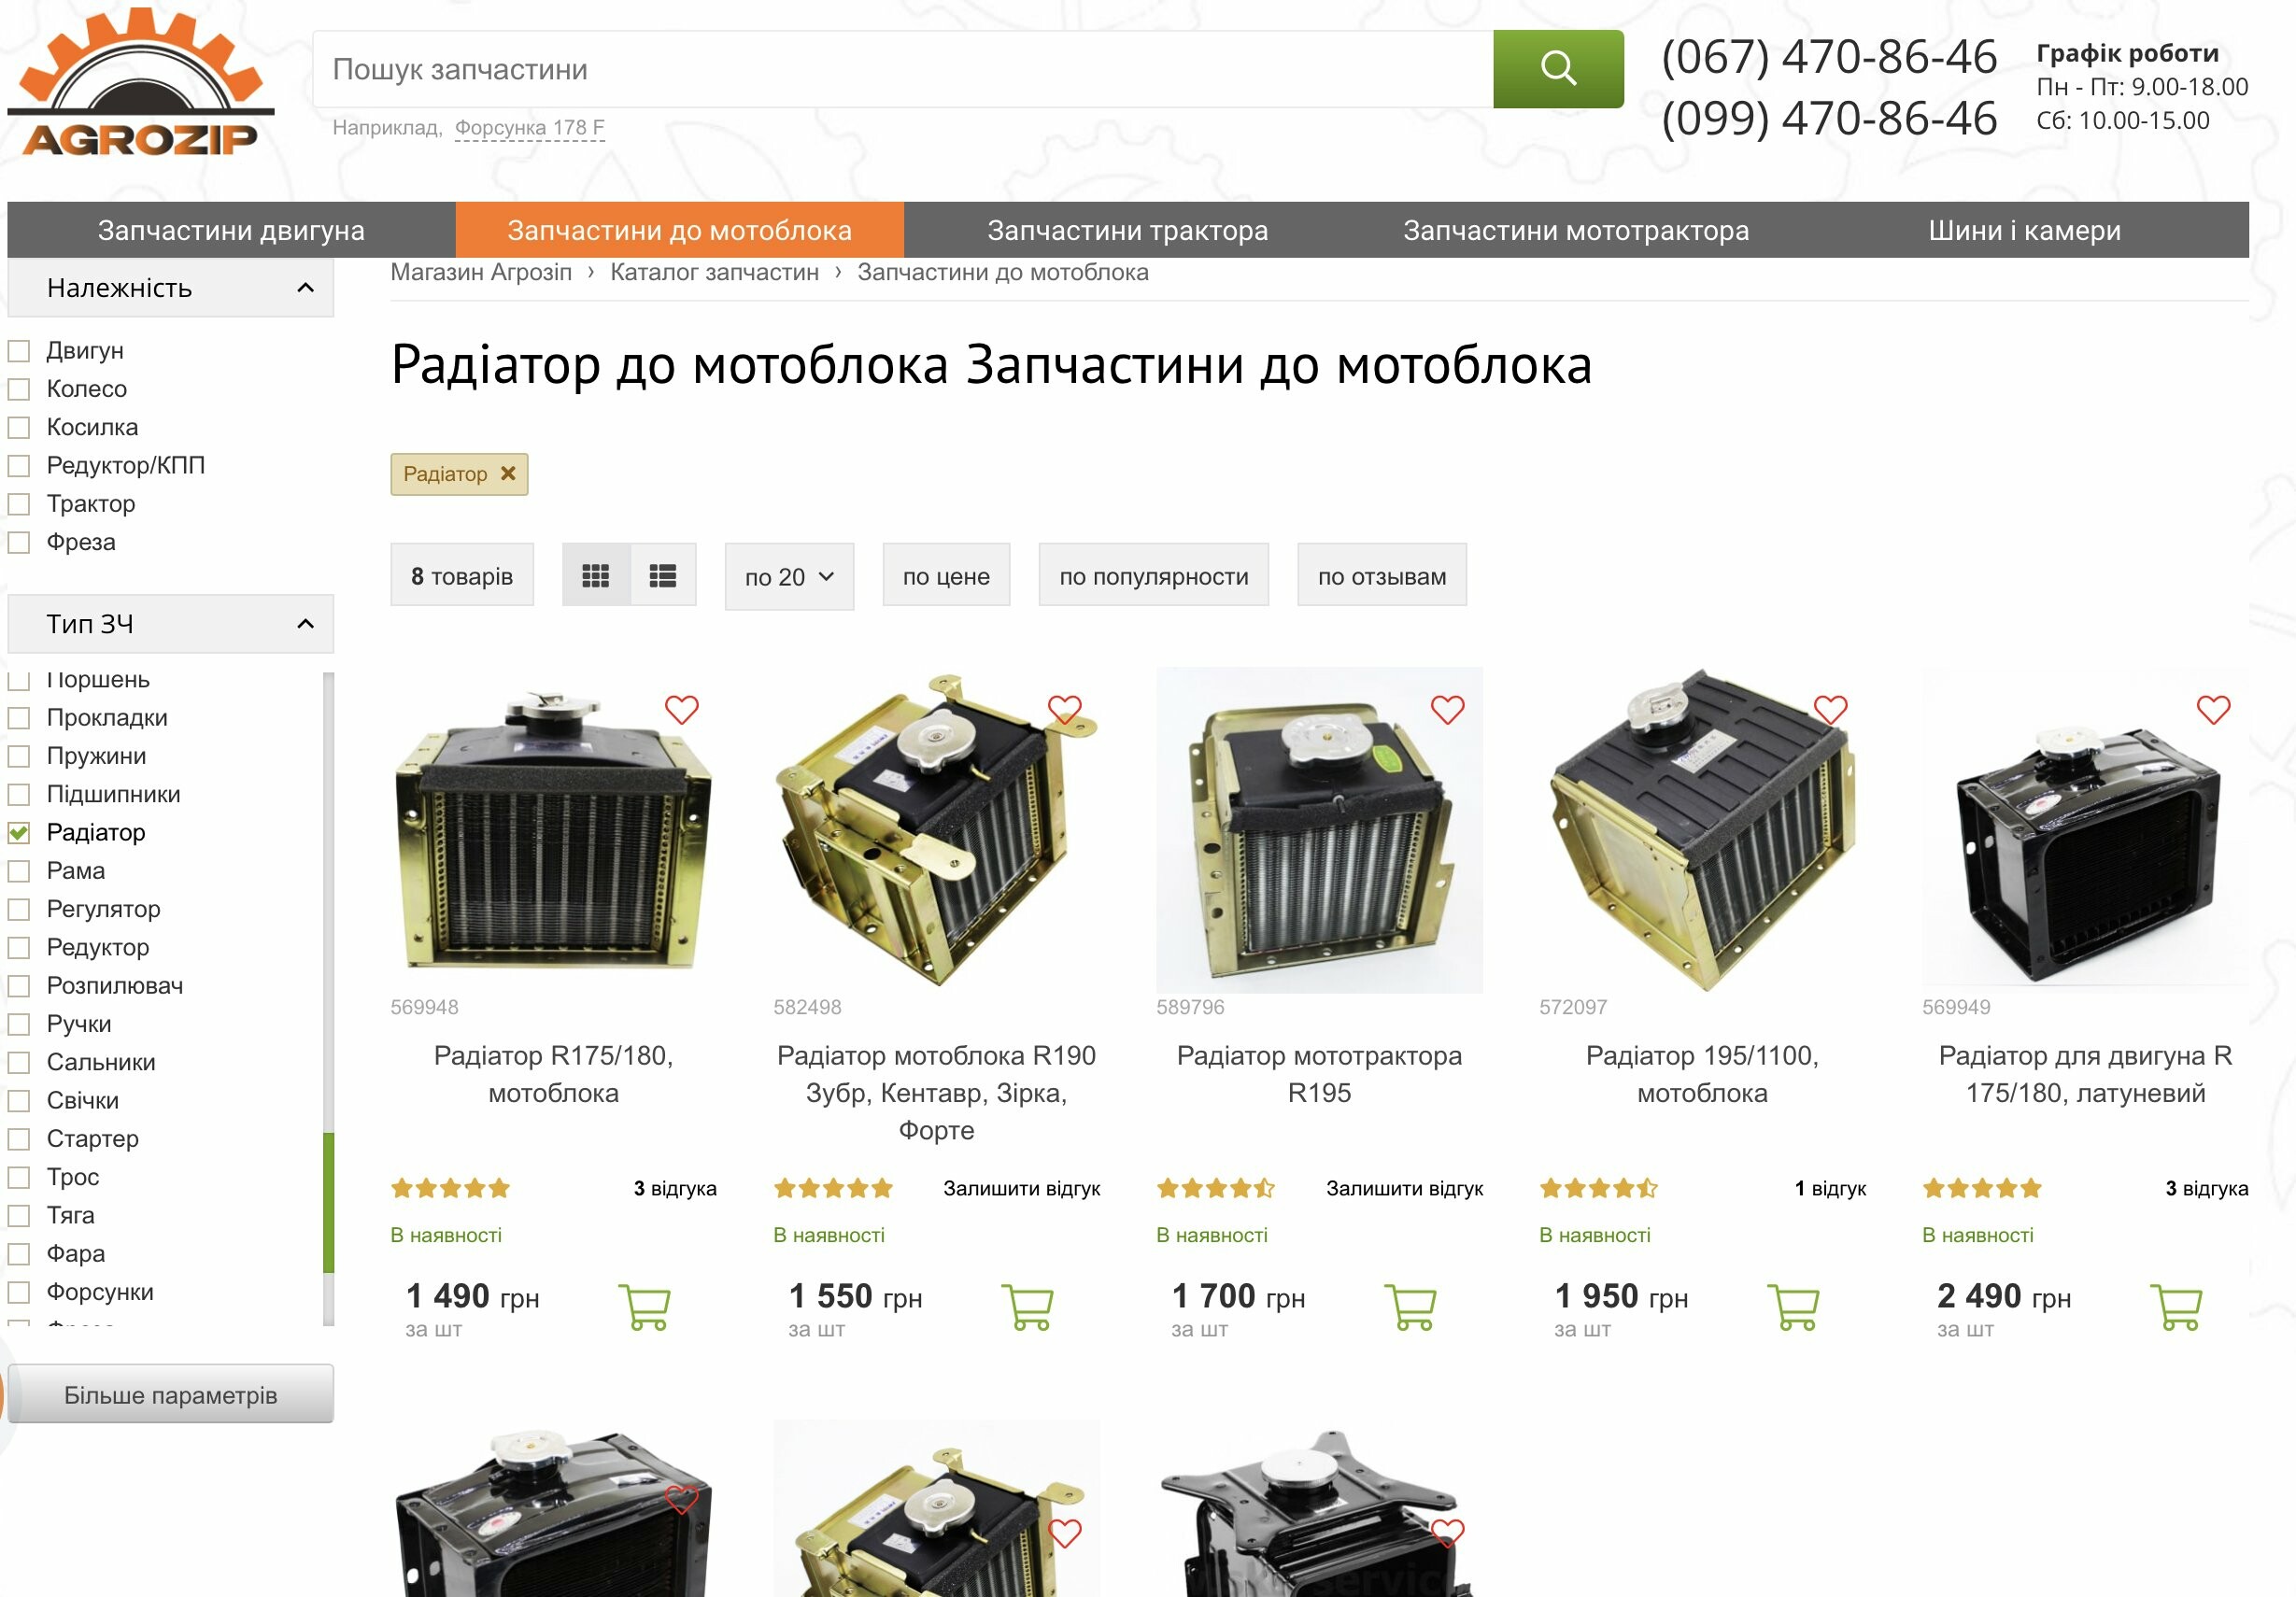Open Шини і камери menu tab

(2024, 230)
